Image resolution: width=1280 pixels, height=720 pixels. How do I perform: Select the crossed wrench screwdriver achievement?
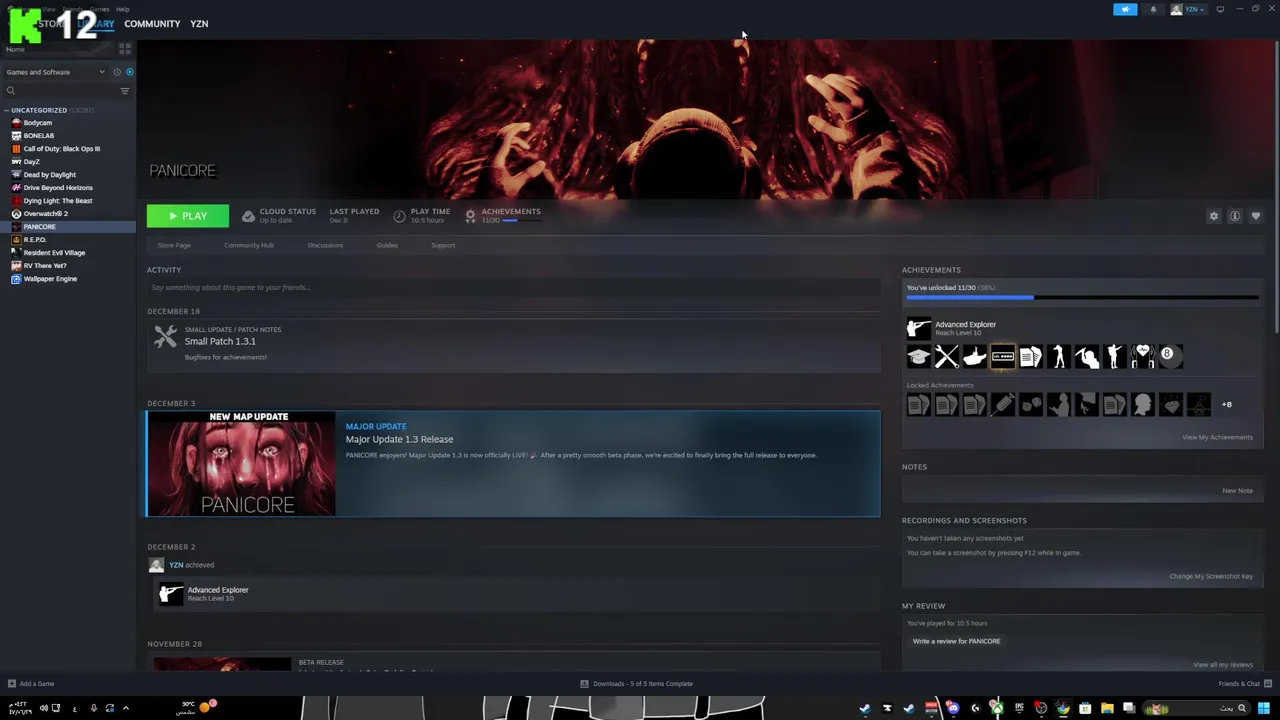tap(946, 356)
